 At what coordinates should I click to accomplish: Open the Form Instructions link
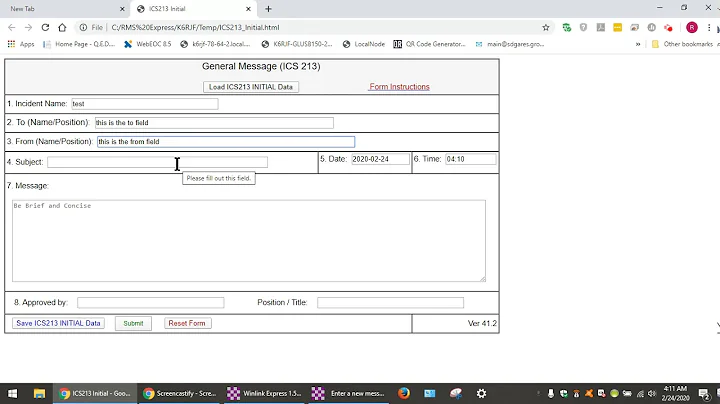[399, 87]
